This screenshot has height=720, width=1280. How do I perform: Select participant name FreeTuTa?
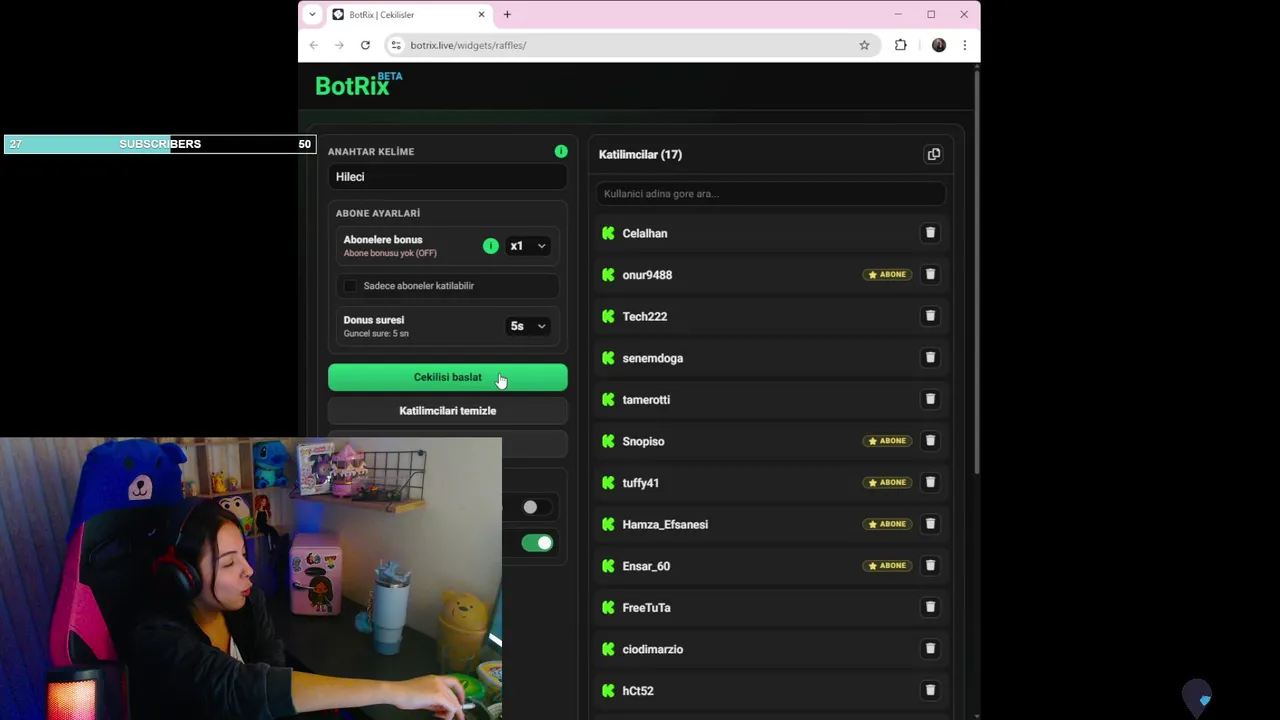pyautogui.click(x=646, y=608)
